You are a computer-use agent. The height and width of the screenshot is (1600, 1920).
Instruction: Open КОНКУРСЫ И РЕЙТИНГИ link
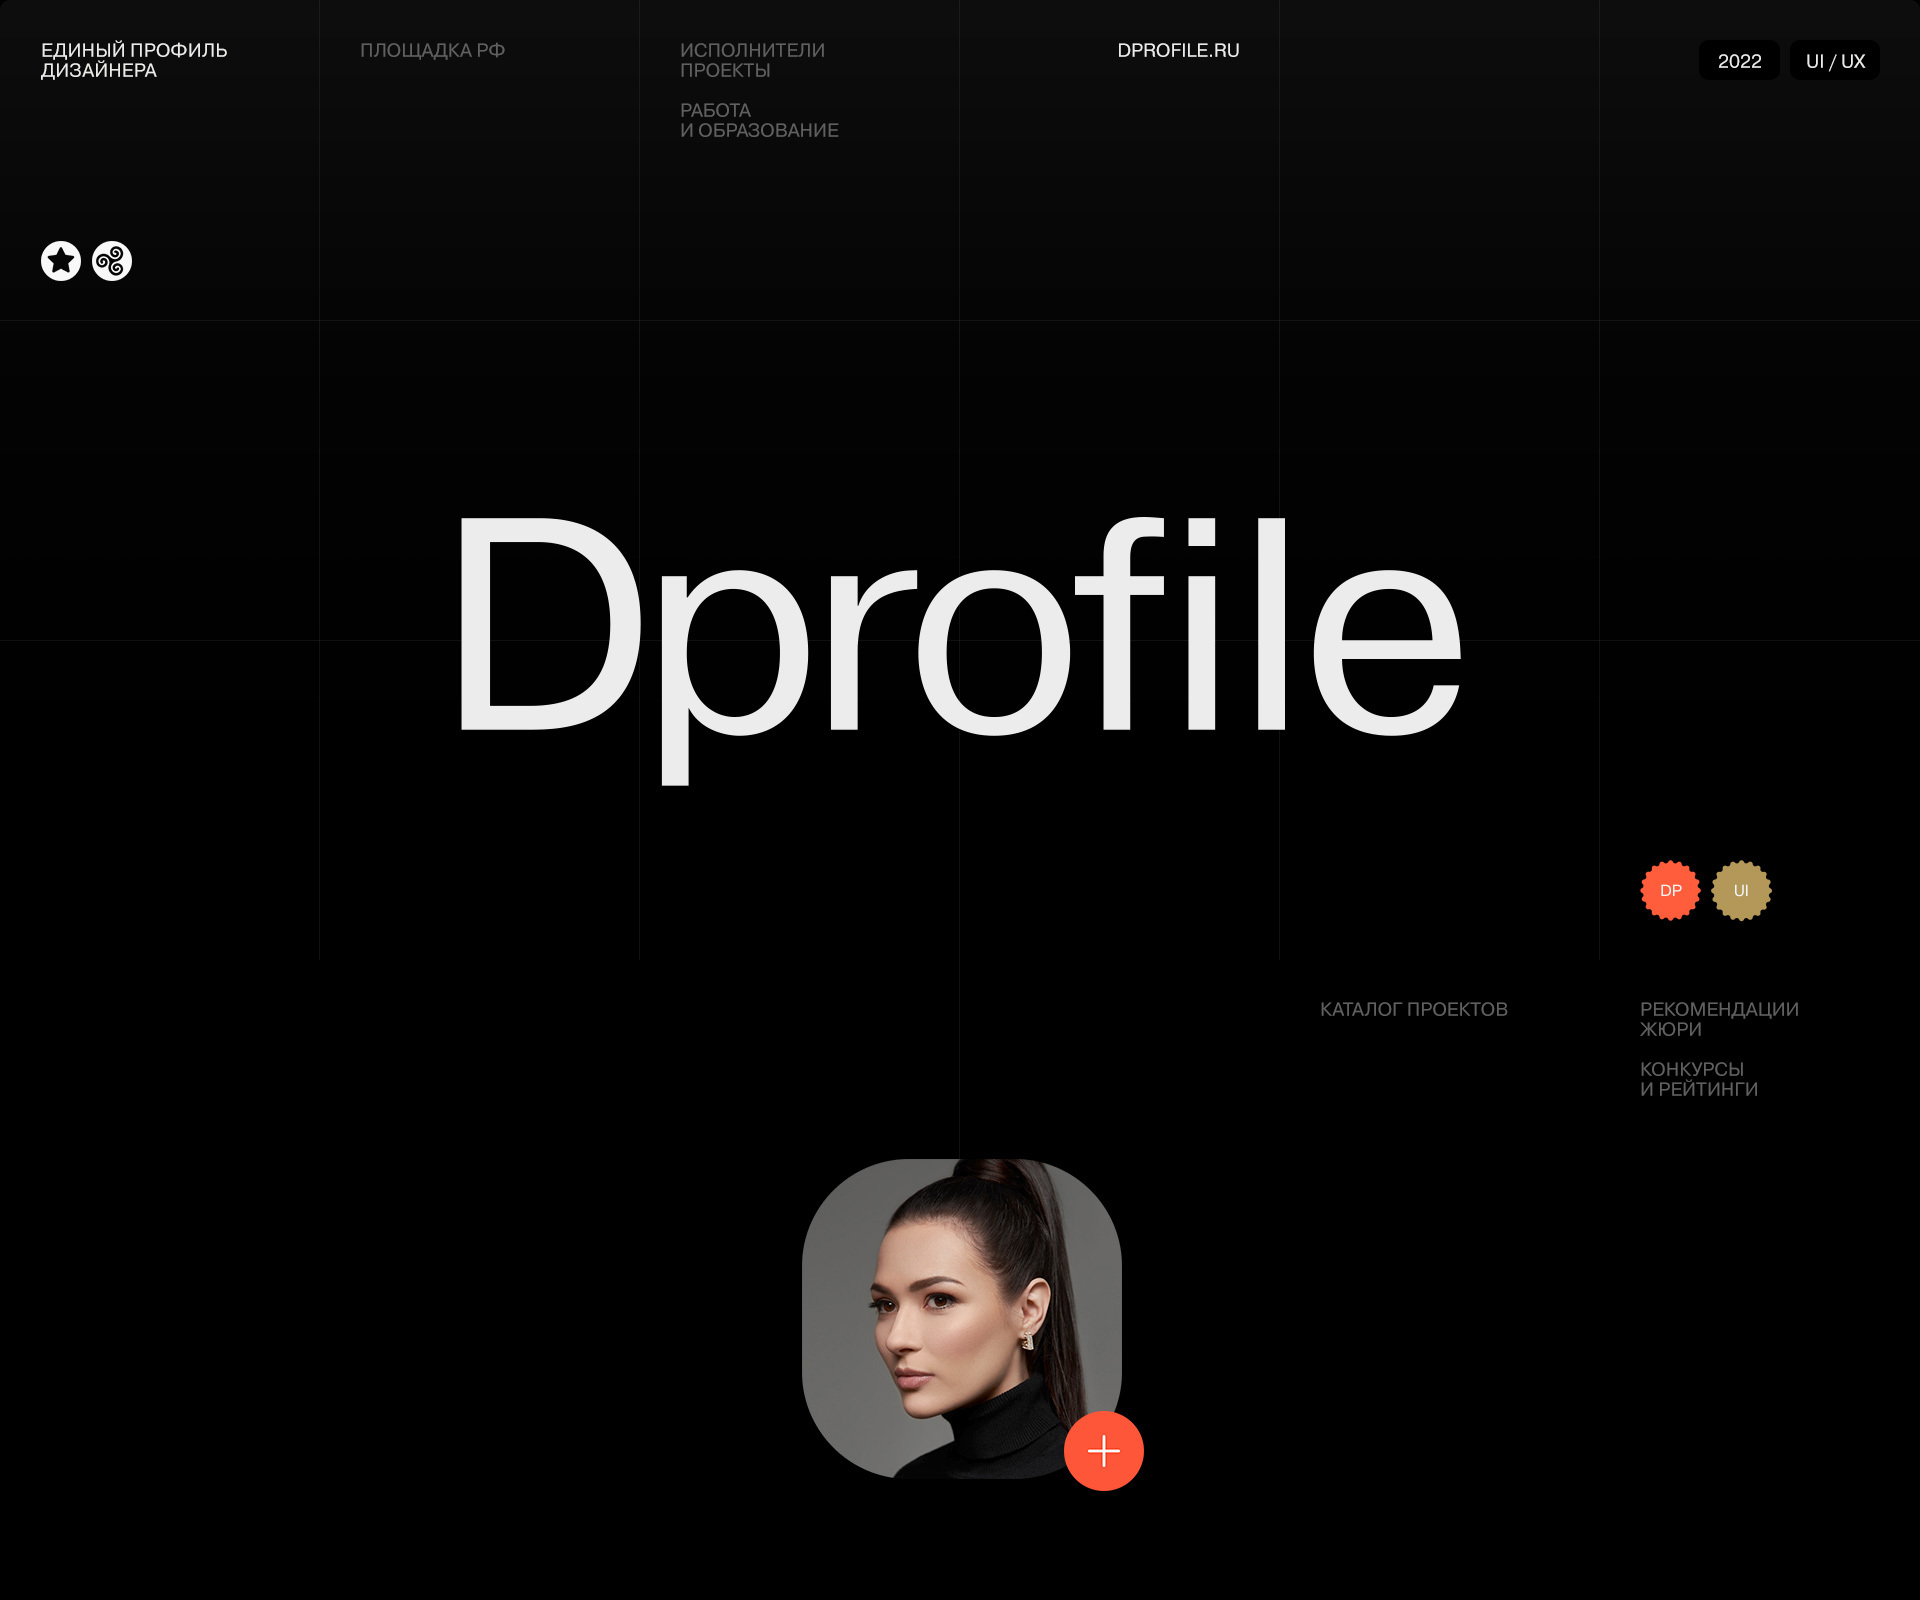coord(1698,1079)
